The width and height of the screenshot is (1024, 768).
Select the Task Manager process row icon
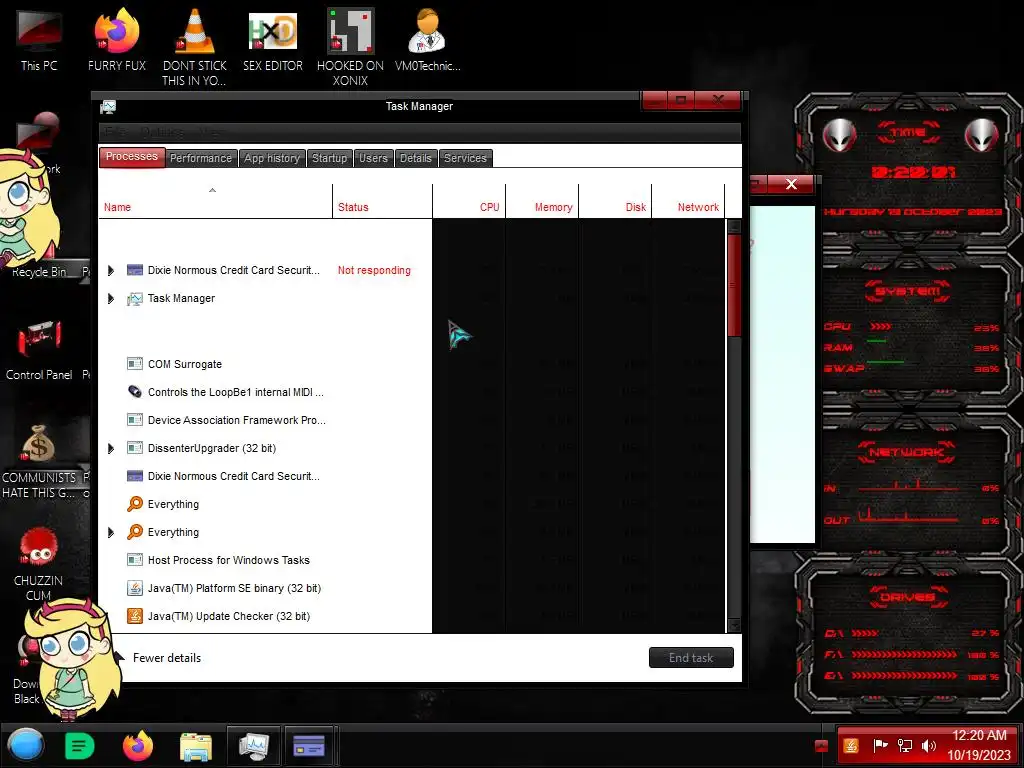135,298
